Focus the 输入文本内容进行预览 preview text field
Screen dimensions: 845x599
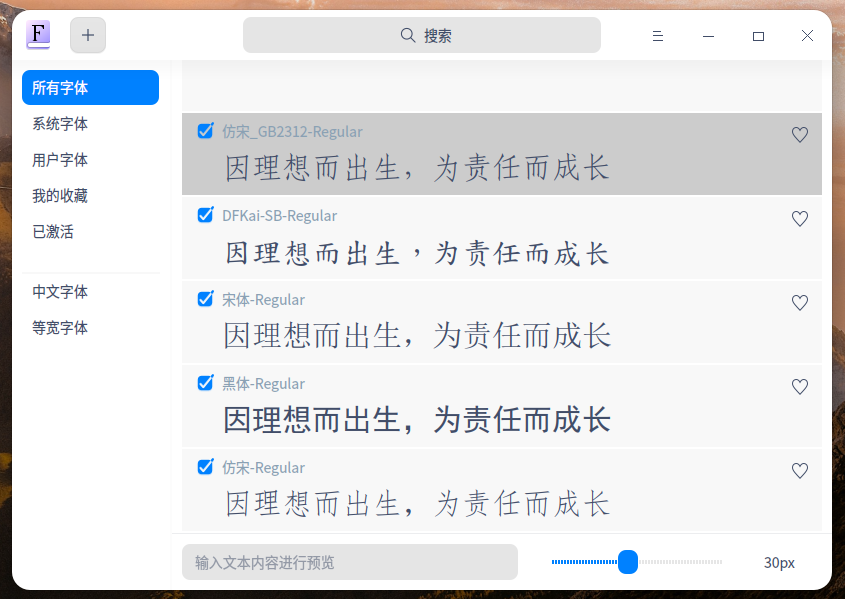pyautogui.click(x=350, y=562)
